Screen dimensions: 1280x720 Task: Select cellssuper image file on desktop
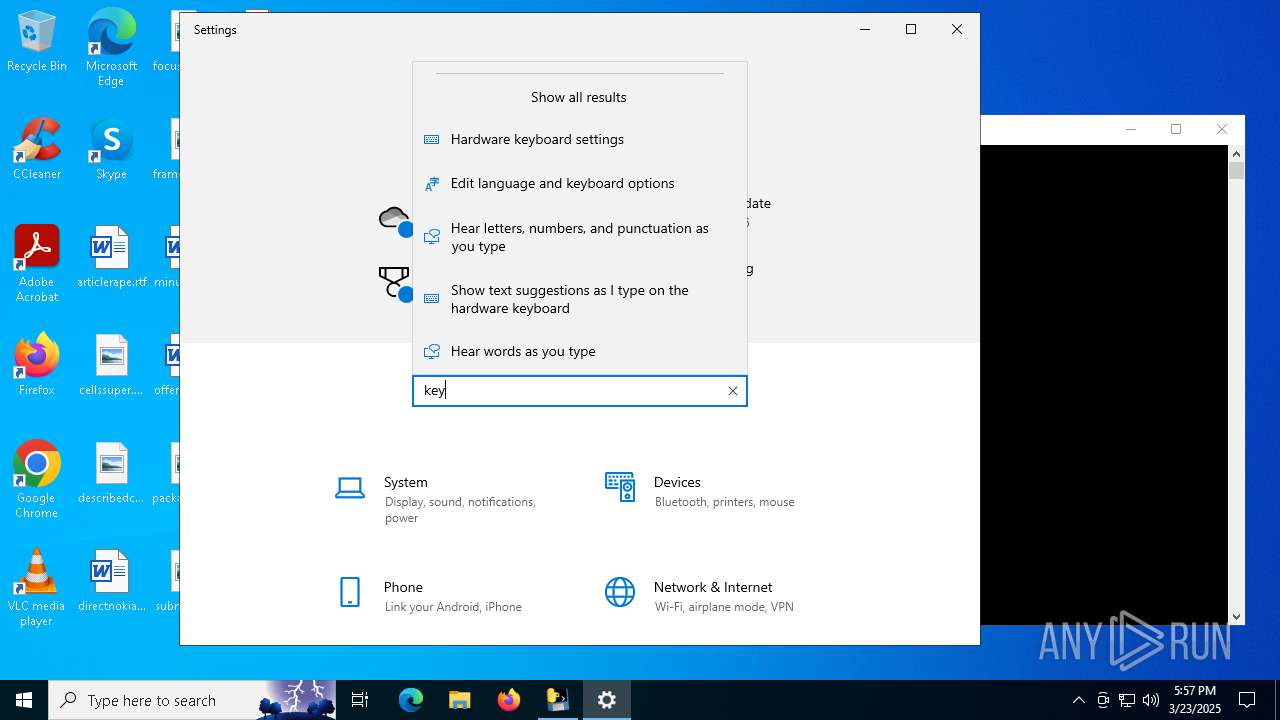pos(111,365)
